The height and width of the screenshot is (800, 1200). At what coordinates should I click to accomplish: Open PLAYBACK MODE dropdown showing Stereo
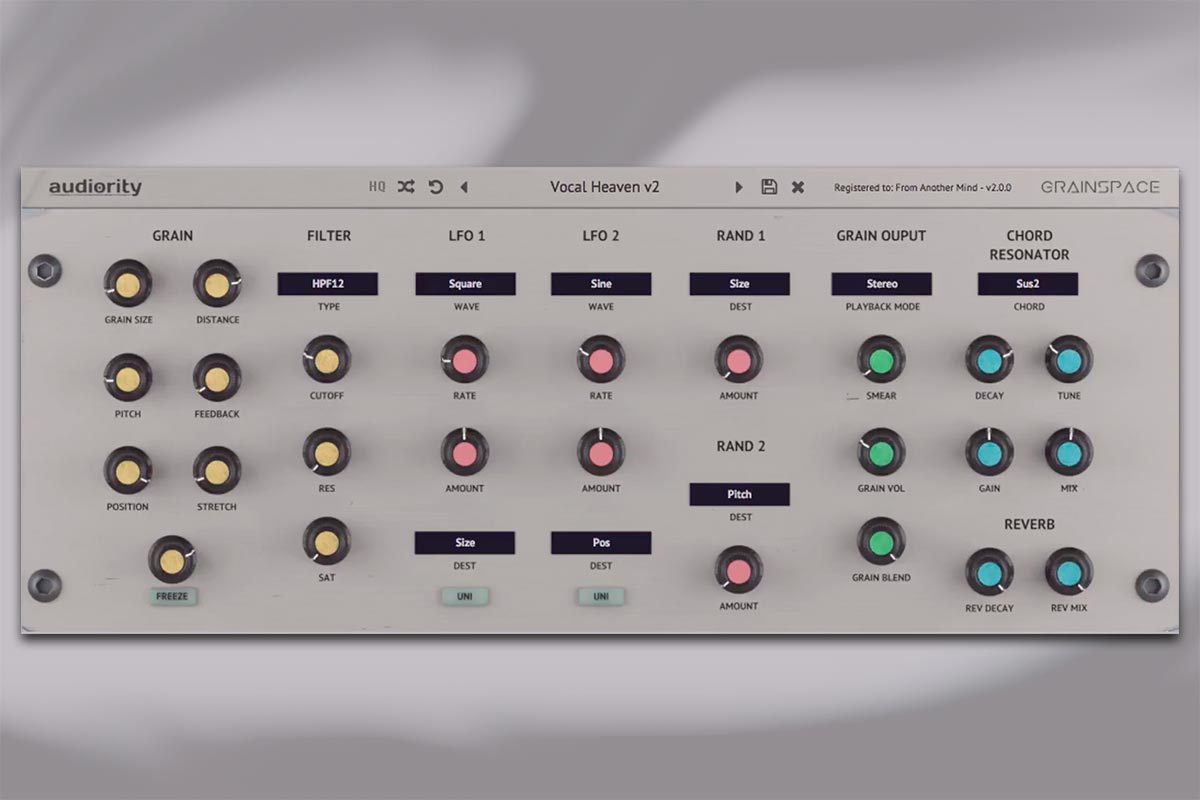(881, 284)
